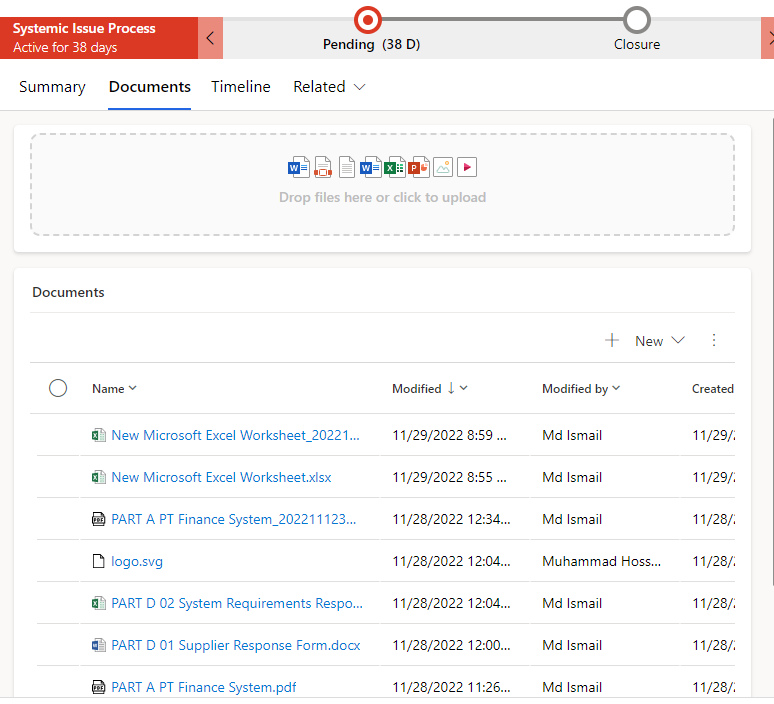This screenshot has height=704, width=774.
Task: Toggle the select all documents circle
Action: pyautogui.click(x=58, y=388)
